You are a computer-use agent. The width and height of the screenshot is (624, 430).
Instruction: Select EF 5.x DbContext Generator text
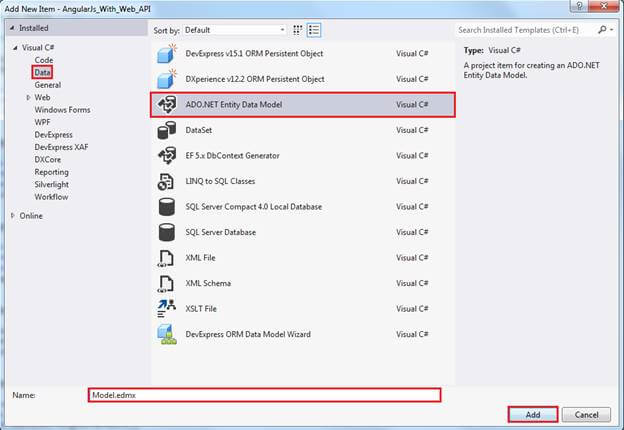click(x=232, y=156)
